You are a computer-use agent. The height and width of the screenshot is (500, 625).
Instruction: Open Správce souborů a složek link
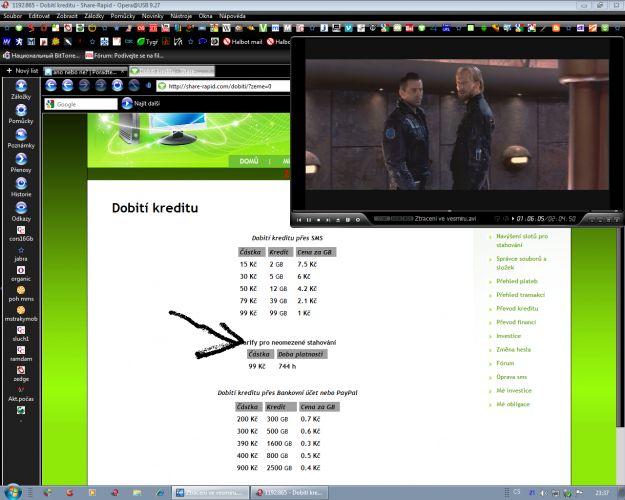pyautogui.click(x=521, y=263)
